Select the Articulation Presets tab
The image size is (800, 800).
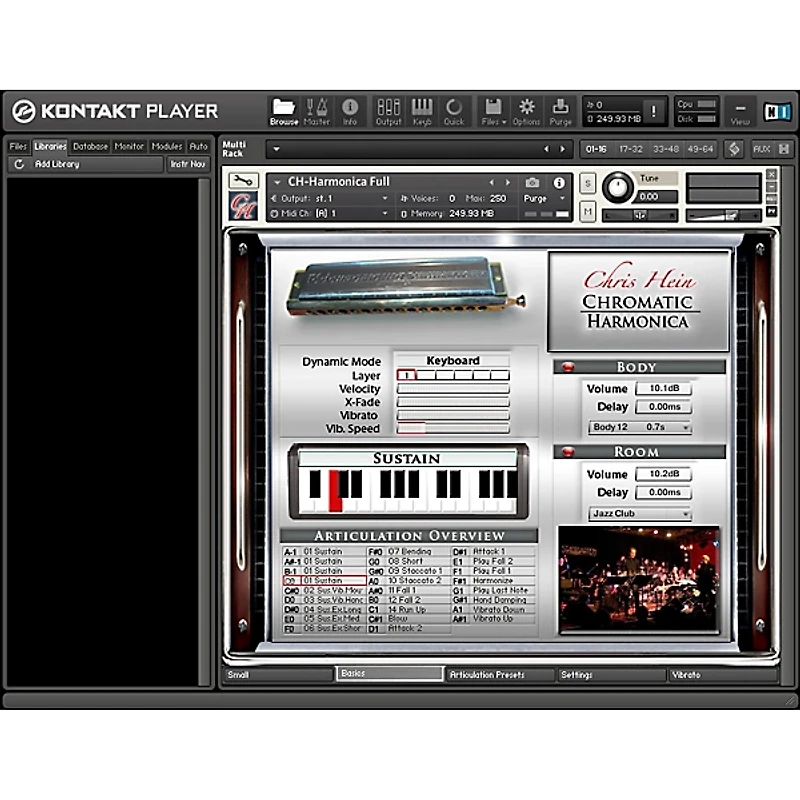(499, 675)
